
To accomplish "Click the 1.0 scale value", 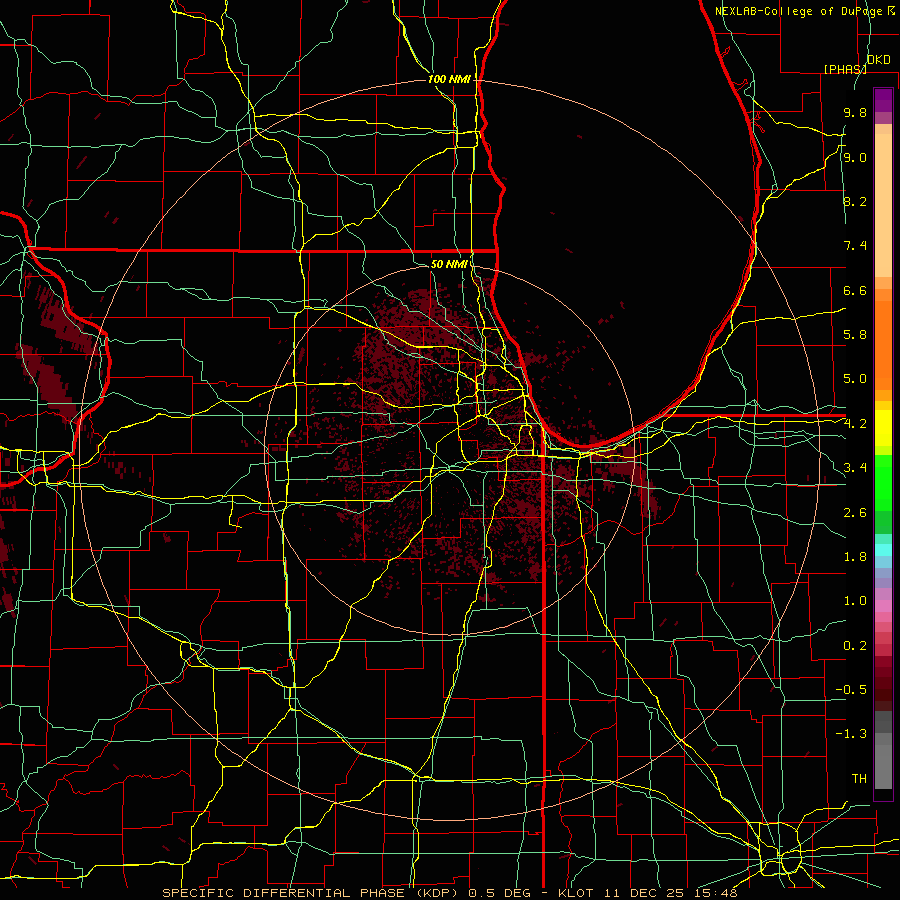I will pos(855,601).
